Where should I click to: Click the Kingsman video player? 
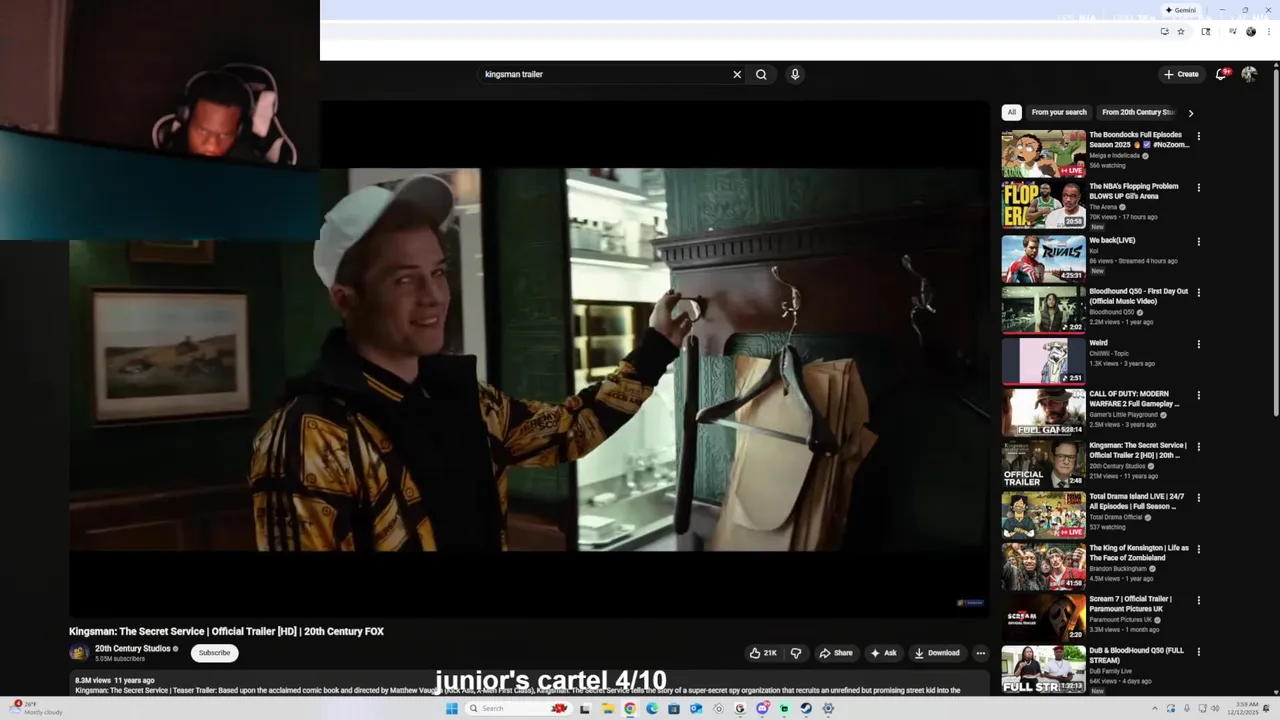coord(529,360)
